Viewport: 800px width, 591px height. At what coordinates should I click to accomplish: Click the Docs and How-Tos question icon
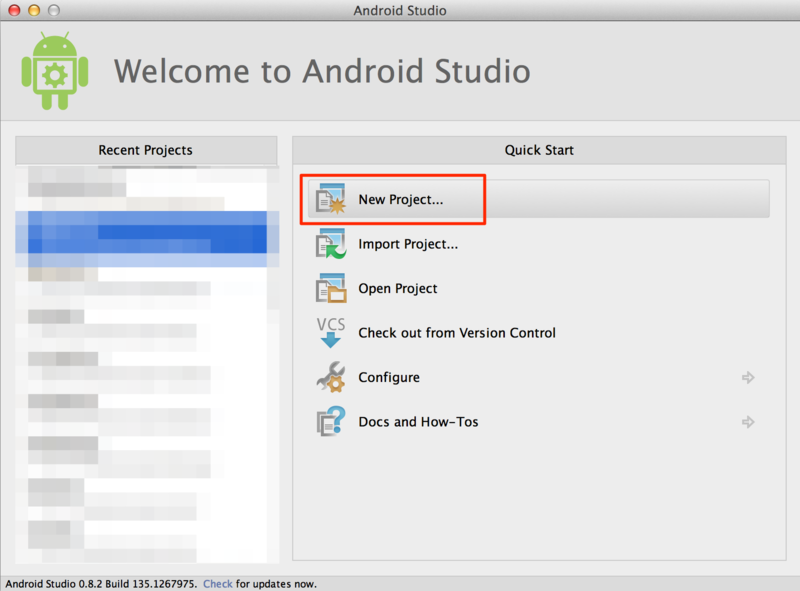click(x=331, y=421)
